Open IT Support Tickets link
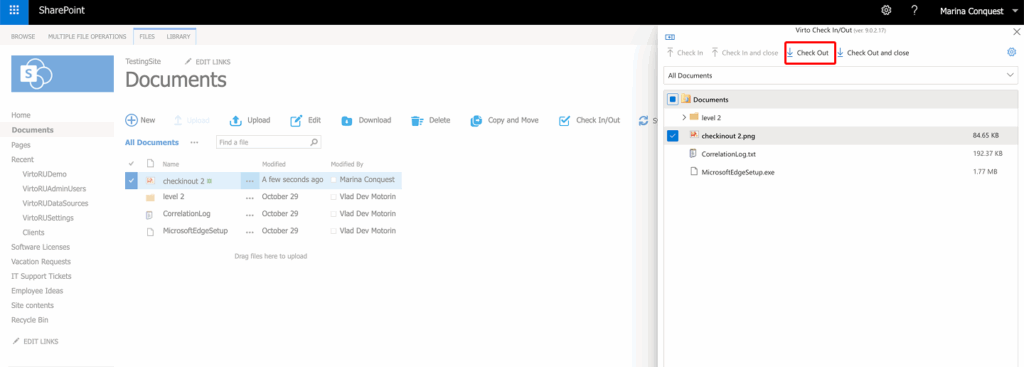 (x=41, y=276)
